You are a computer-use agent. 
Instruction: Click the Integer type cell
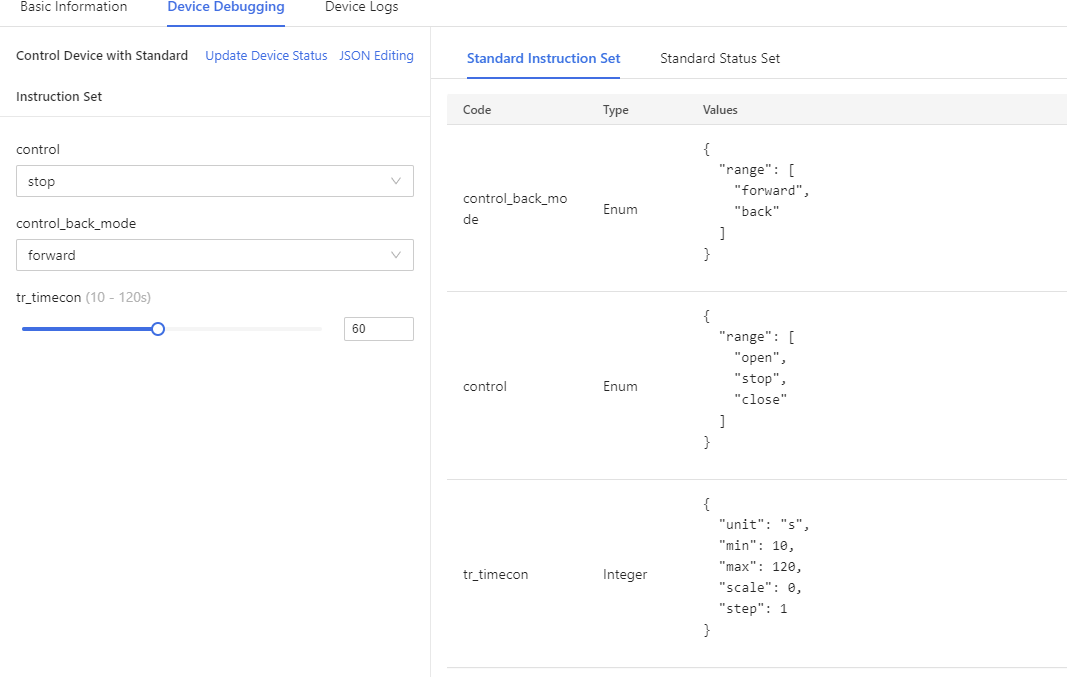(625, 574)
